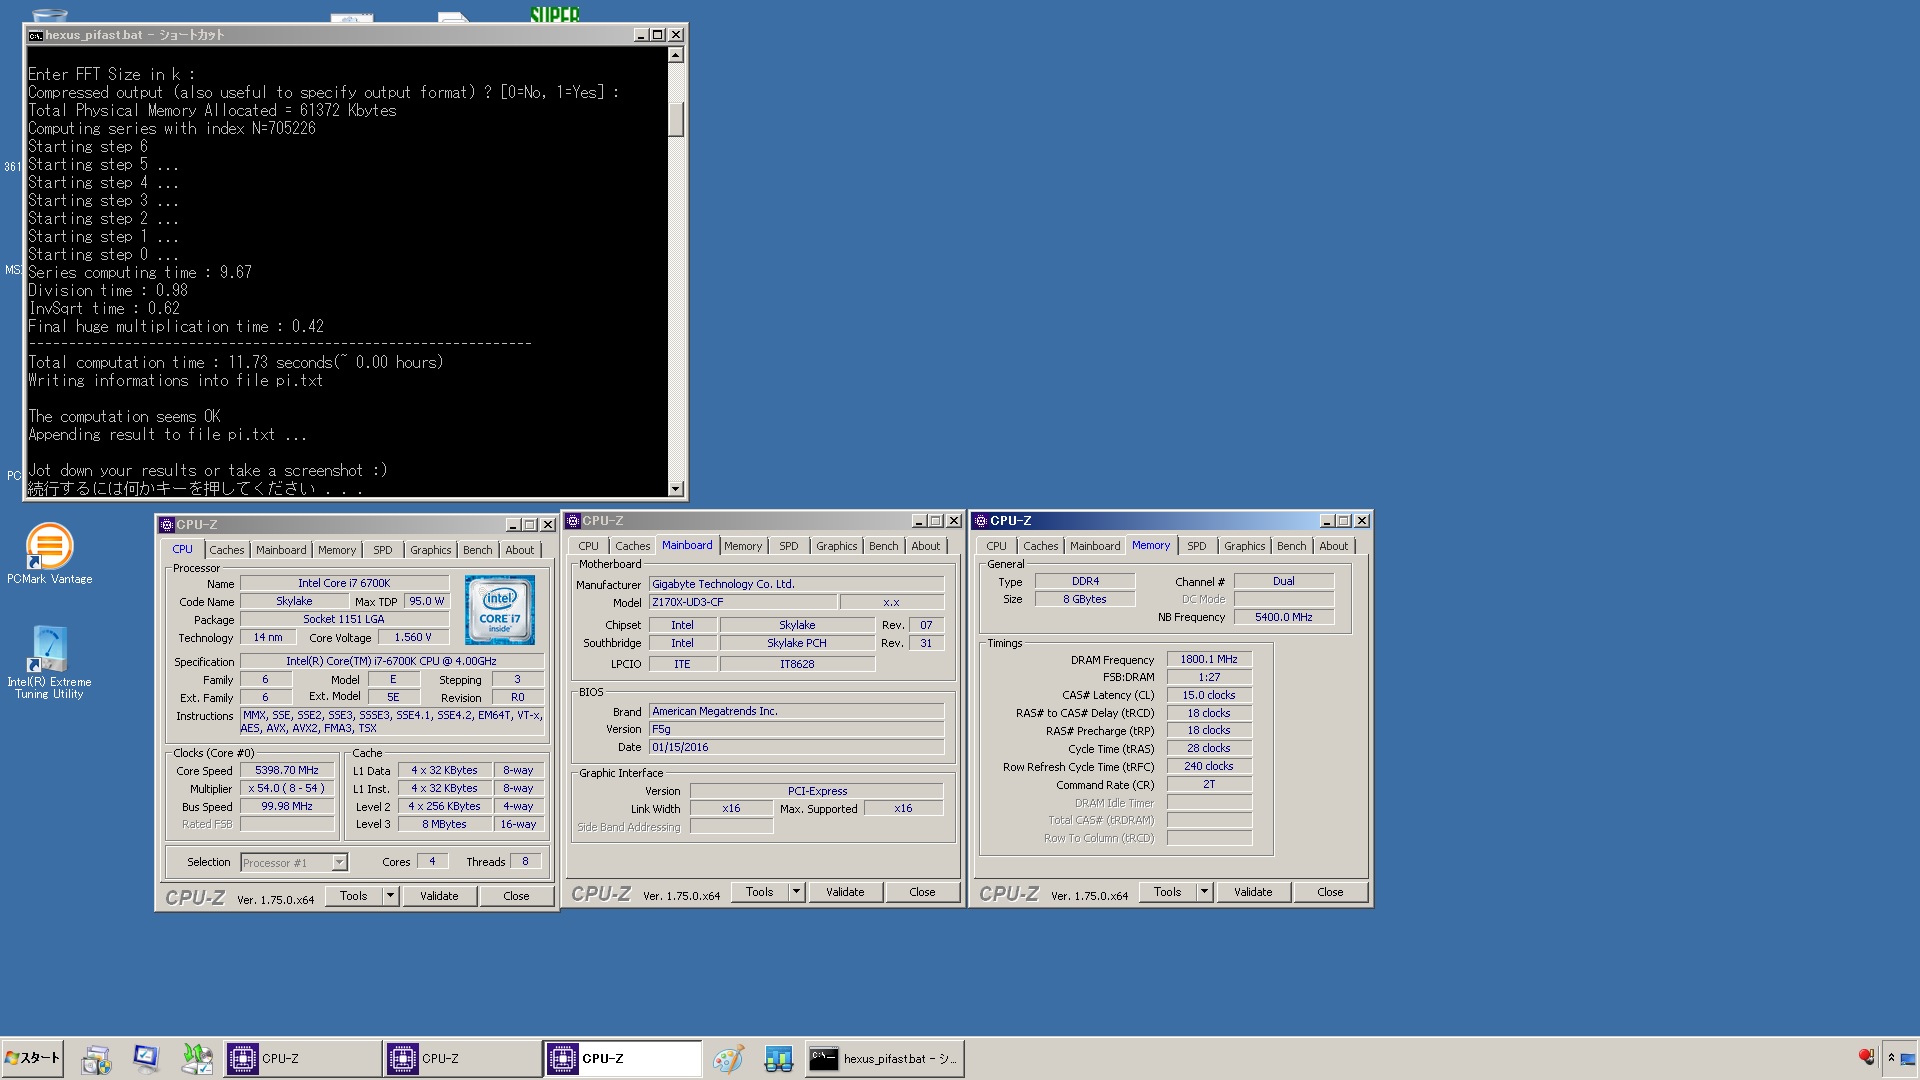Open Graphics tab in CPU-Z processor window

pyautogui.click(x=431, y=550)
